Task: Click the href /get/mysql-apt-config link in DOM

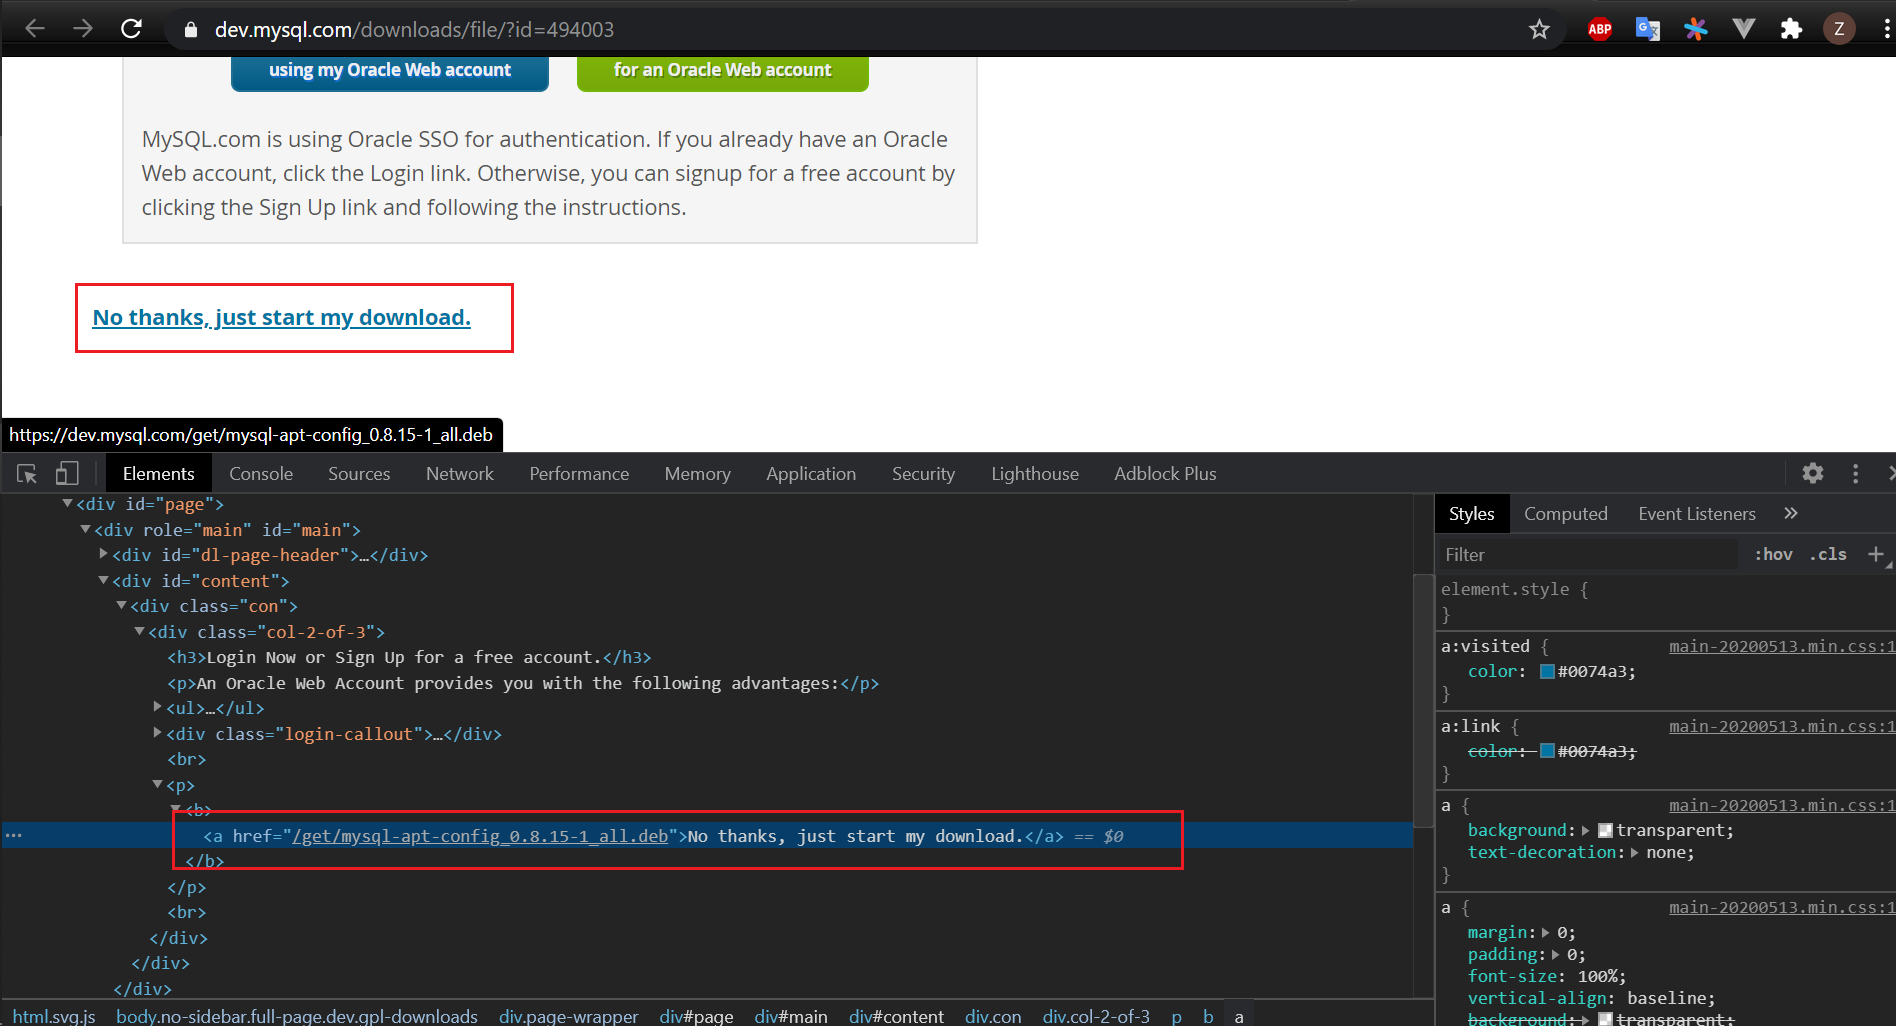Action: click(x=480, y=836)
